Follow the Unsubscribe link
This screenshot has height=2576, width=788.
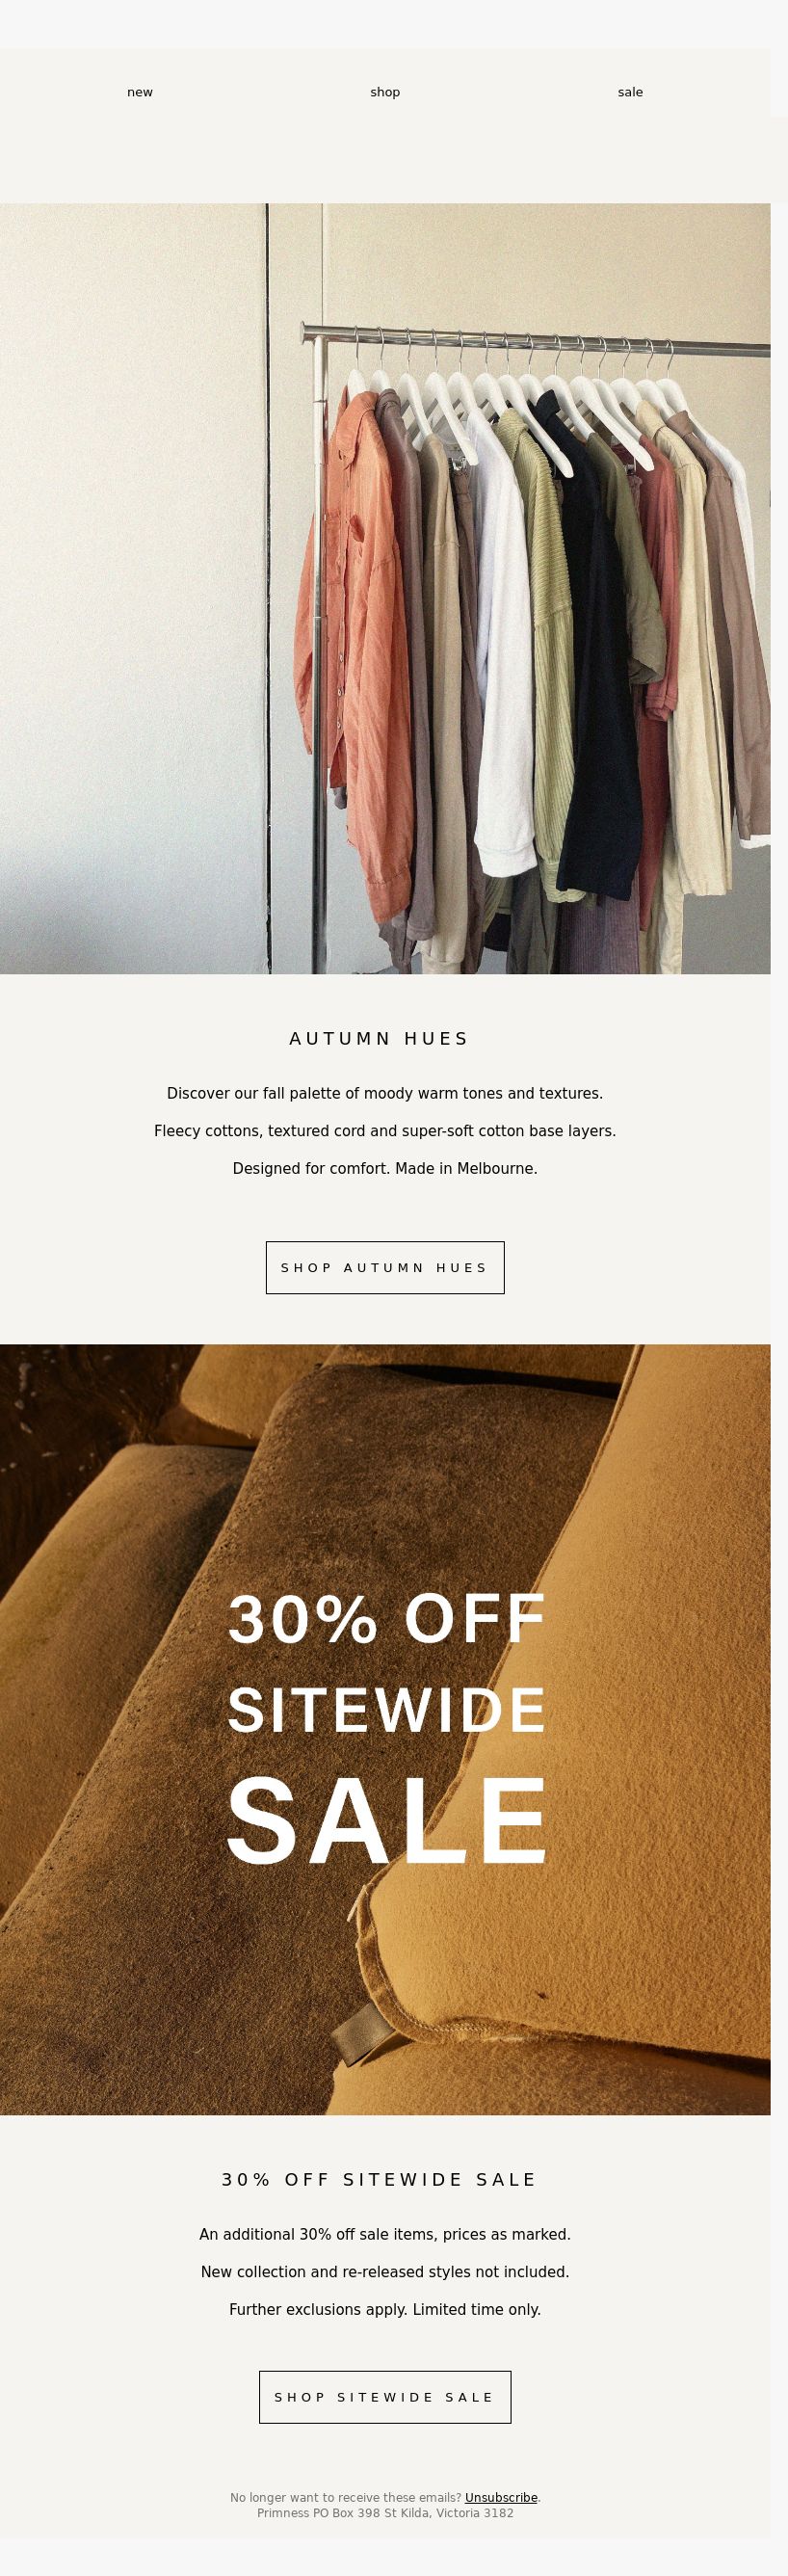[501, 2497]
